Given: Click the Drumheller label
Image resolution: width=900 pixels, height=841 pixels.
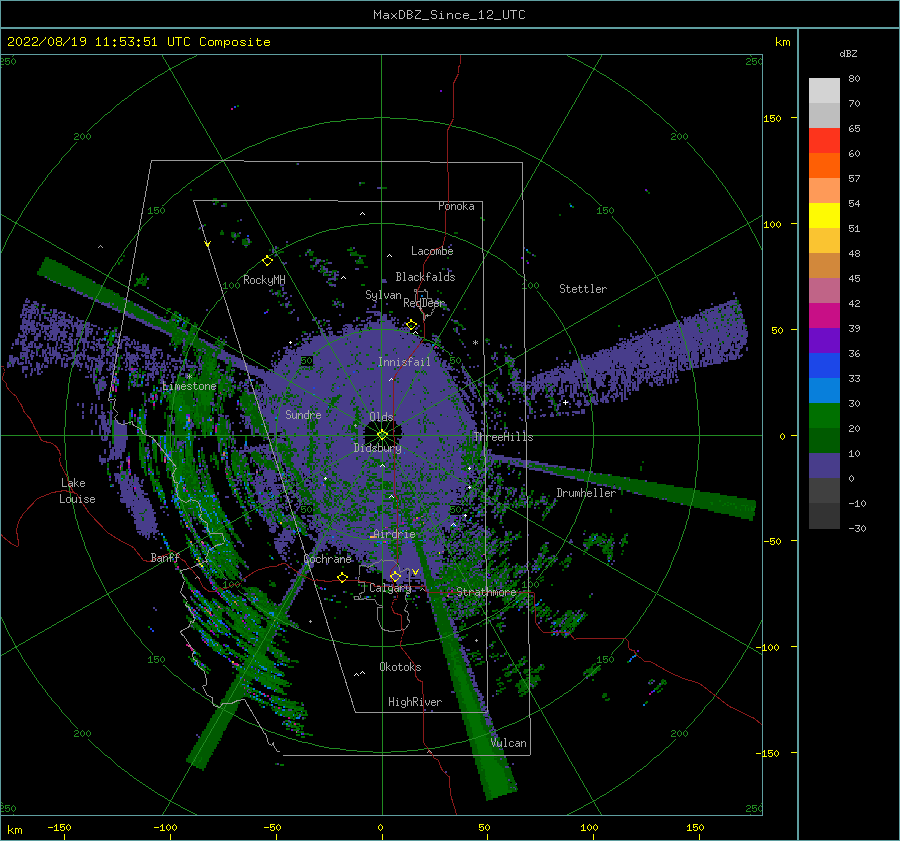Looking at the screenshot, I should 586,493.
